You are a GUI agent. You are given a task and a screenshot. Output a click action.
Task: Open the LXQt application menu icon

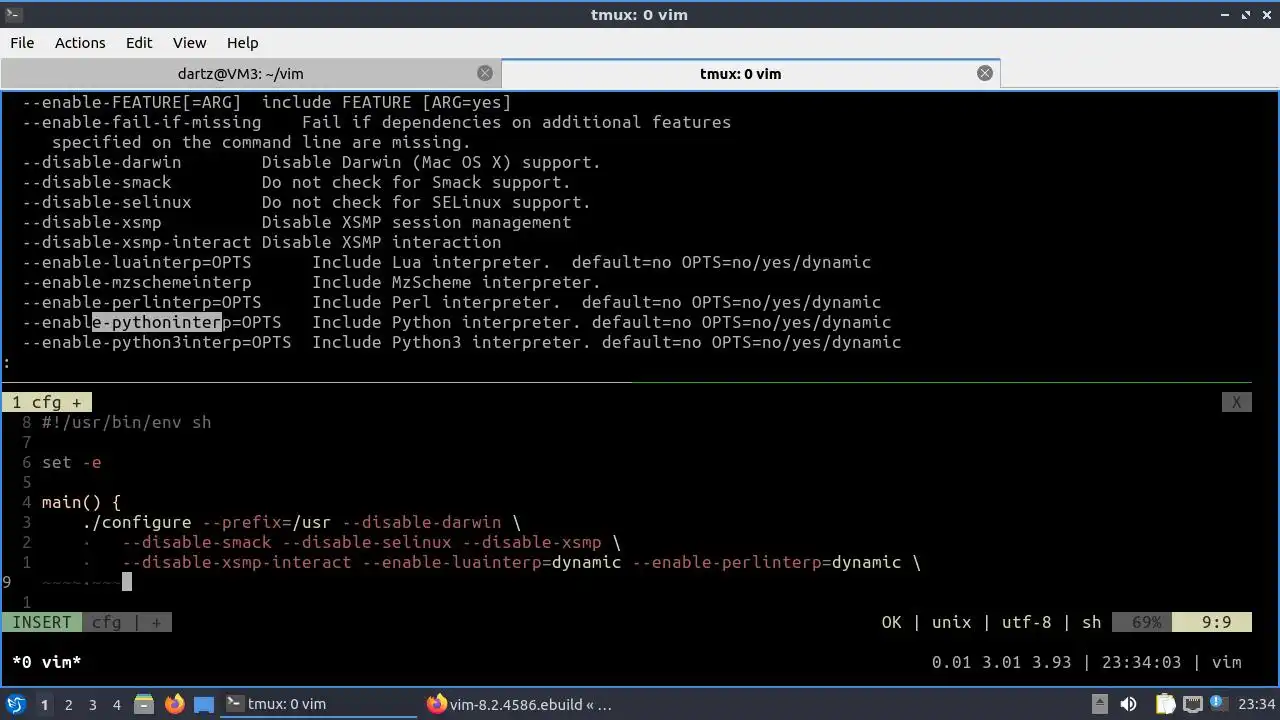pos(16,704)
